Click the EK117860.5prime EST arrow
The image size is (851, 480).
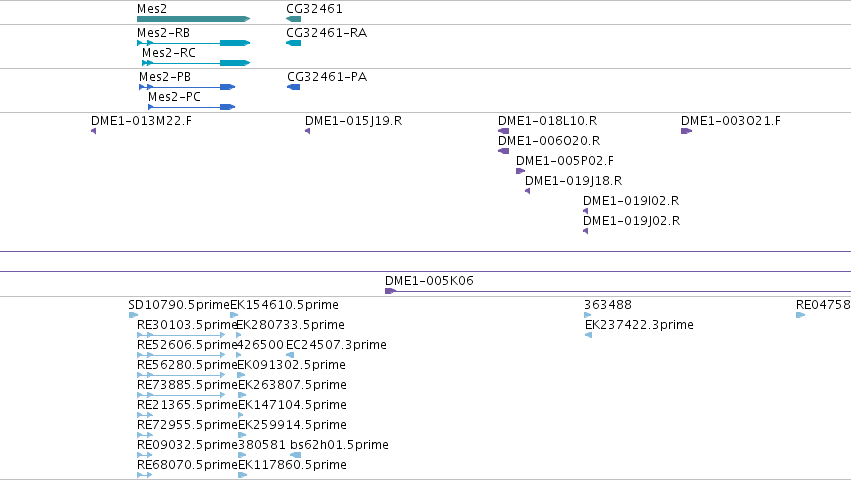tap(243, 476)
